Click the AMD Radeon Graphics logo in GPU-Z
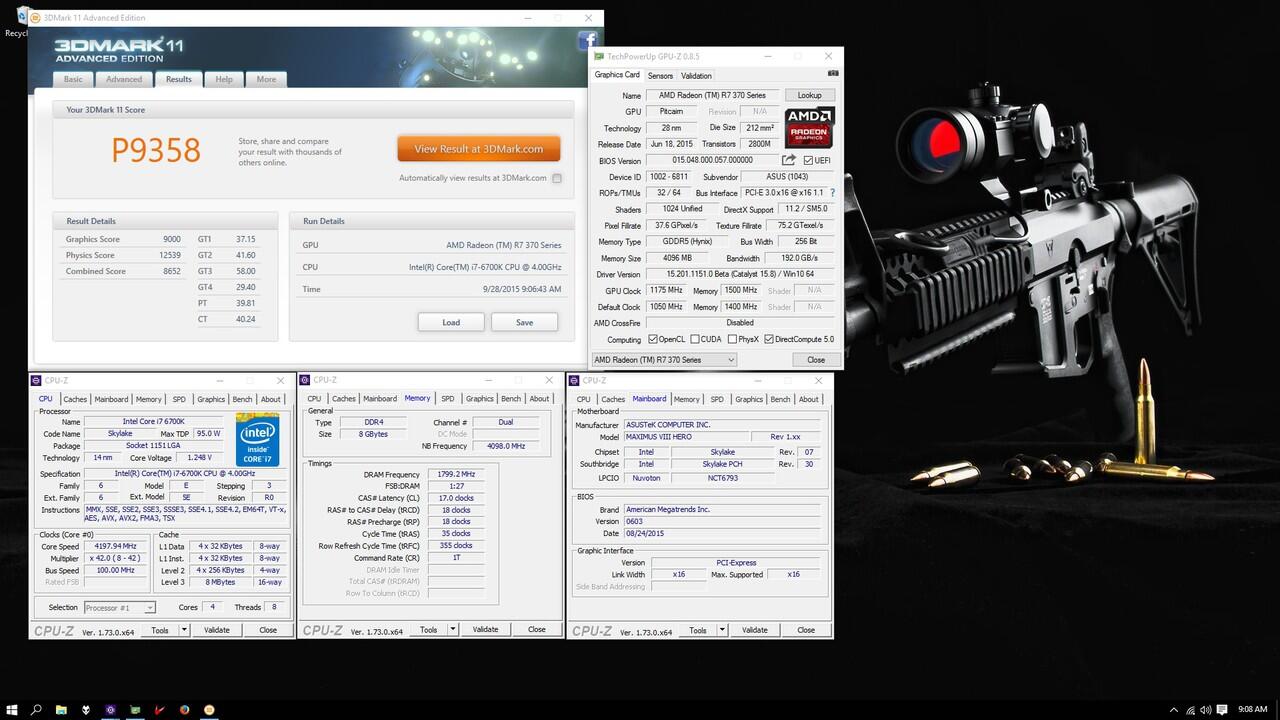This screenshot has width=1280, height=720. pyautogui.click(x=809, y=127)
